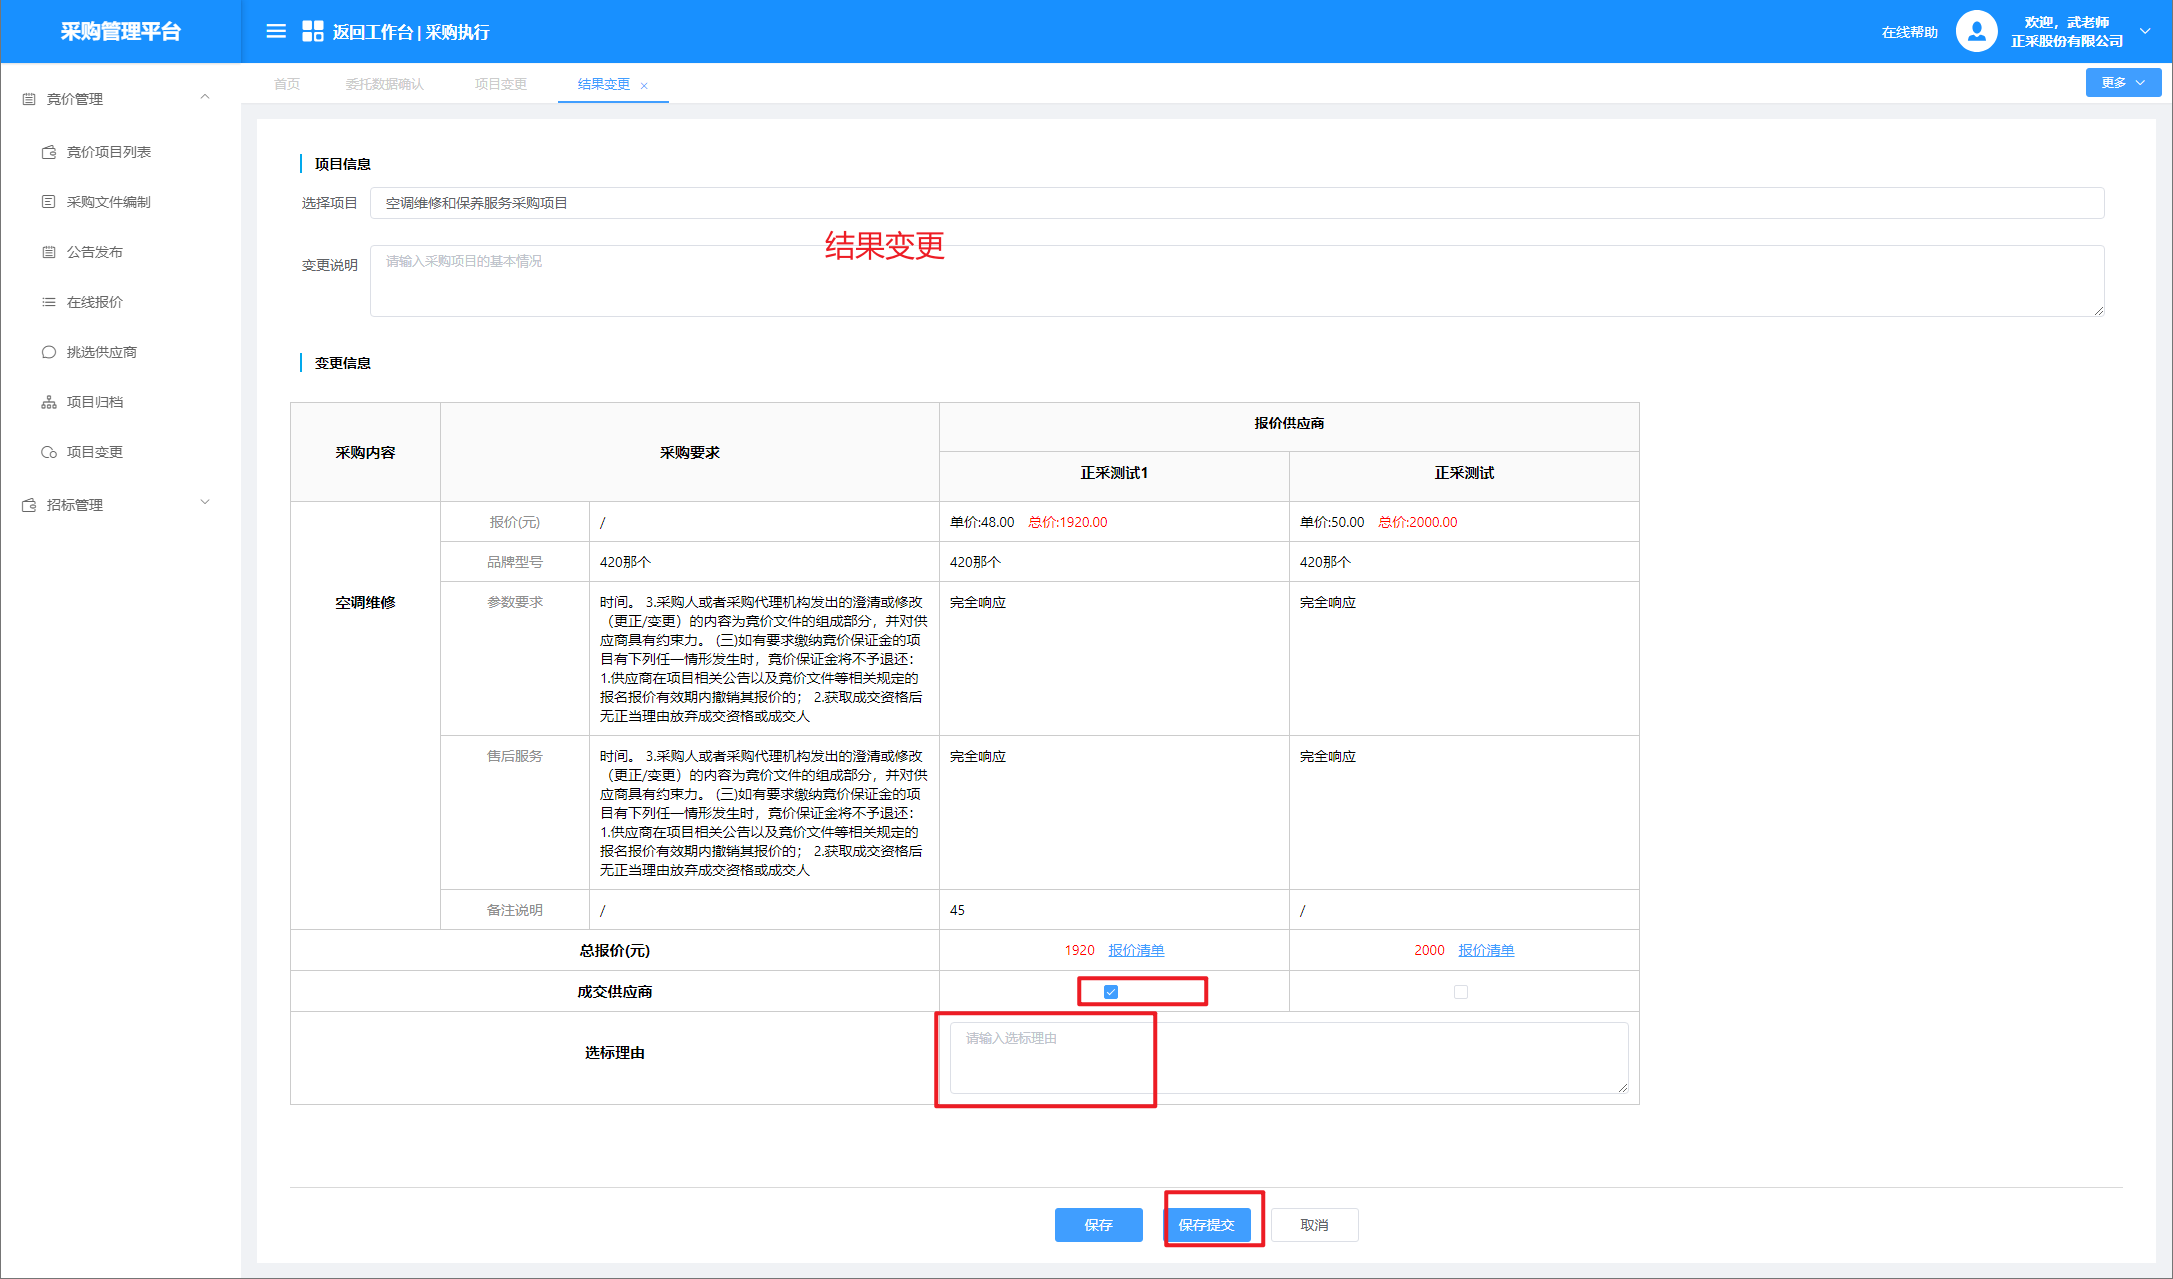This screenshot has width=2173, height=1279.
Task: Open 在线报价 sidebar item
Action: point(94,302)
